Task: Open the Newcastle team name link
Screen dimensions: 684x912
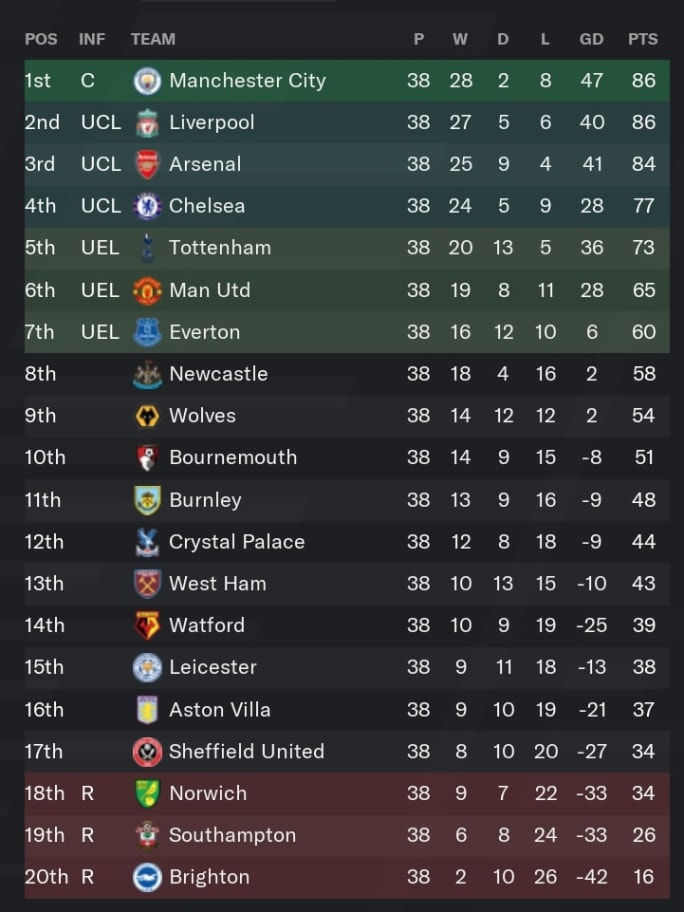Action: pyautogui.click(x=219, y=374)
